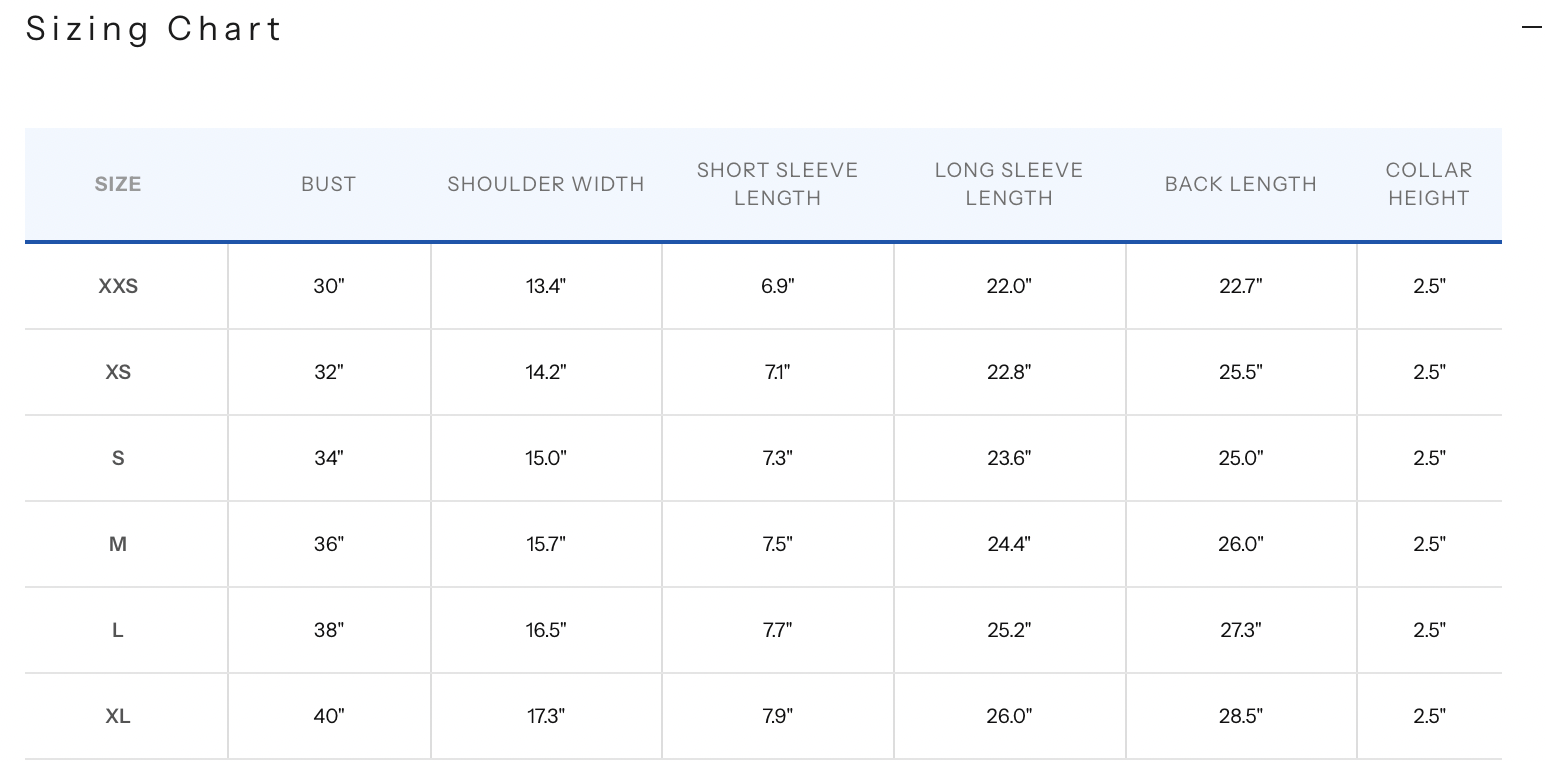Select the XL size row label
The height and width of the screenshot is (762, 1546).
point(118,716)
